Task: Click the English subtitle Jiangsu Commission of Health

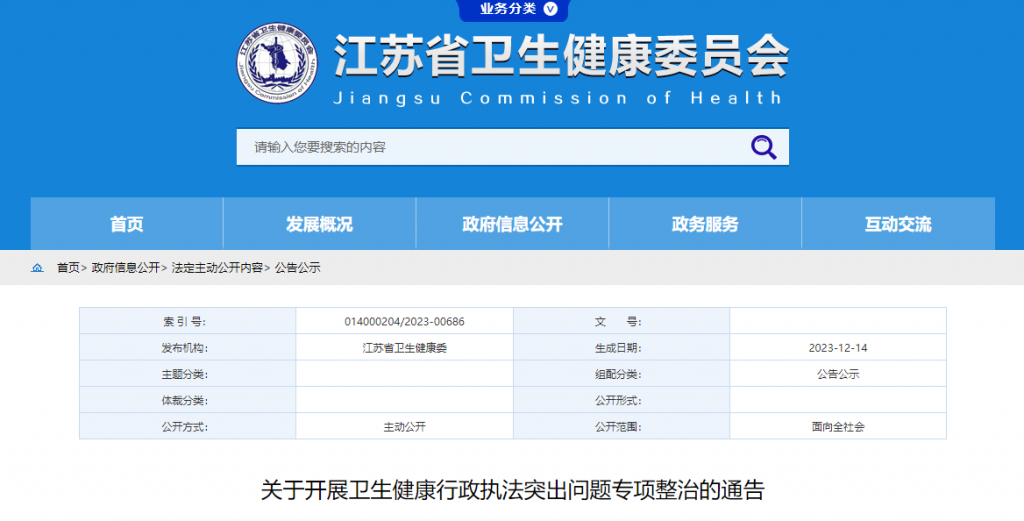Action: pos(557,99)
